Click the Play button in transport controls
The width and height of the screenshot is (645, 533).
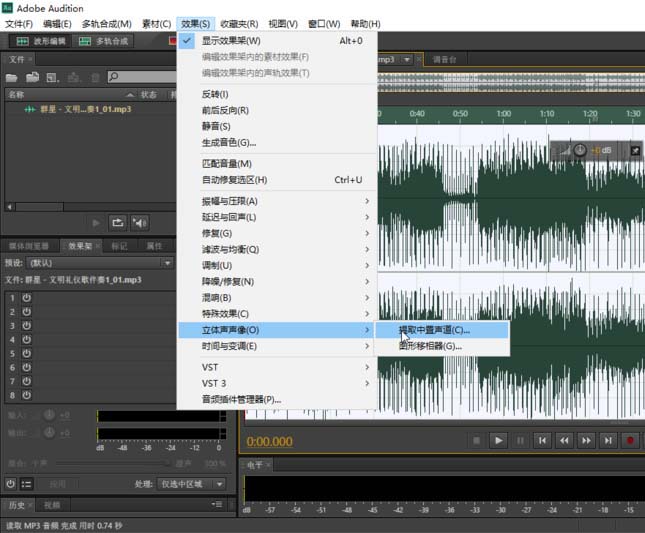click(x=498, y=440)
